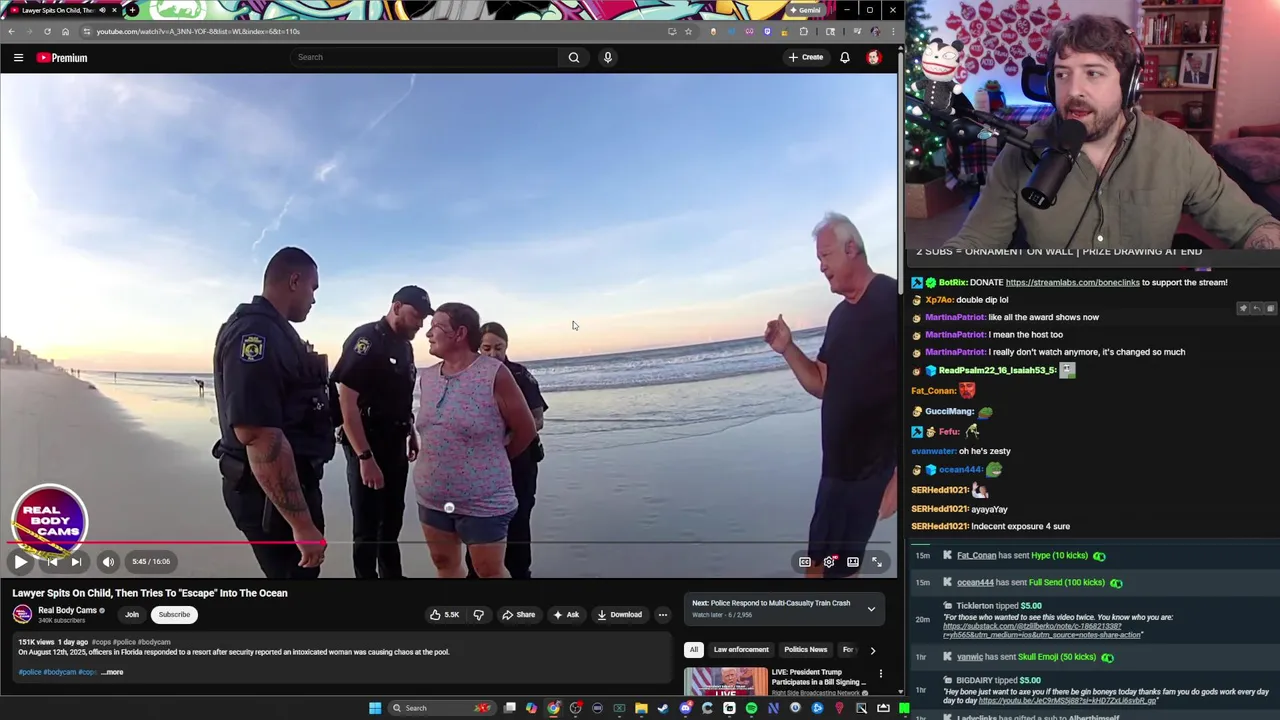The image size is (1280, 720).
Task: Skip to the next video in playlist
Action: (x=76, y=562)
